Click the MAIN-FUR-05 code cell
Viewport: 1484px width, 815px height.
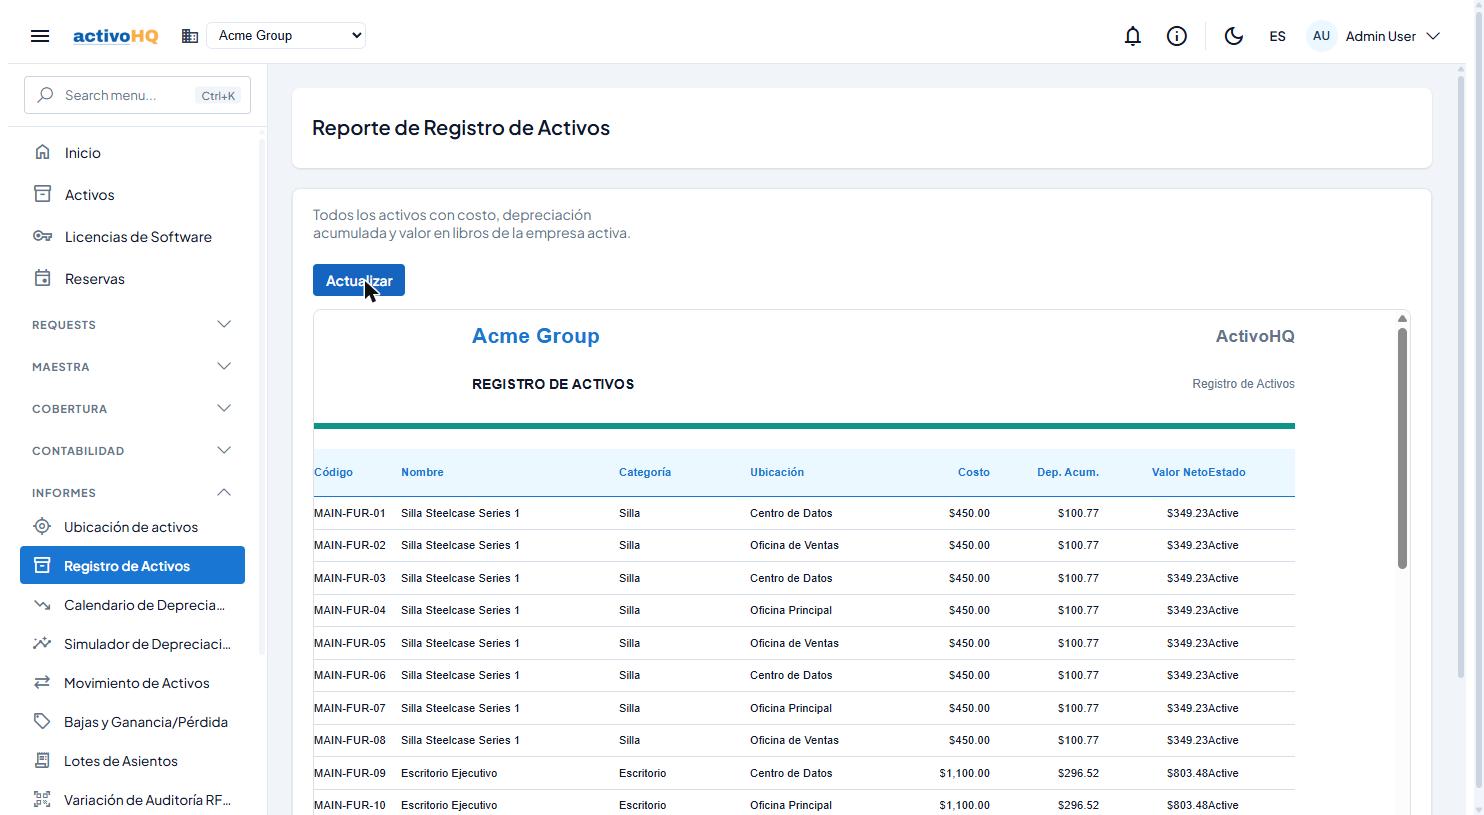[350, 643]
